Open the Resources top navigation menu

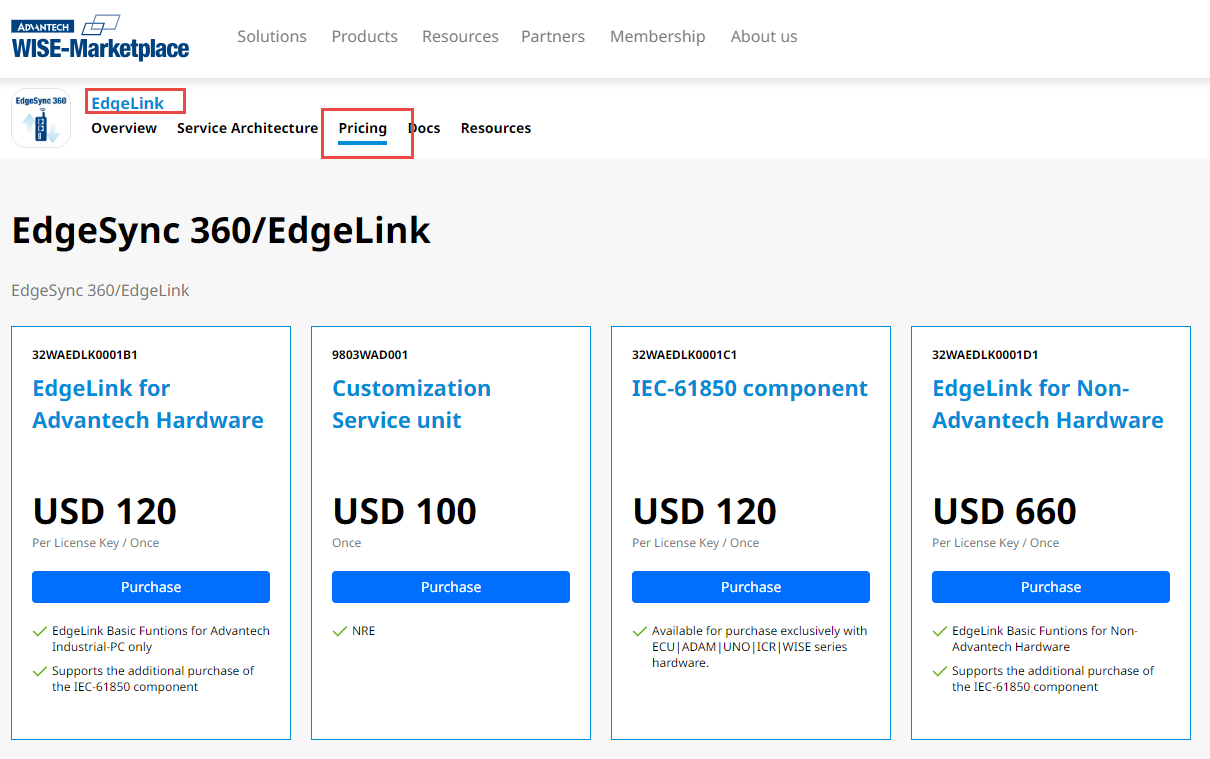(x=460, y=36)
